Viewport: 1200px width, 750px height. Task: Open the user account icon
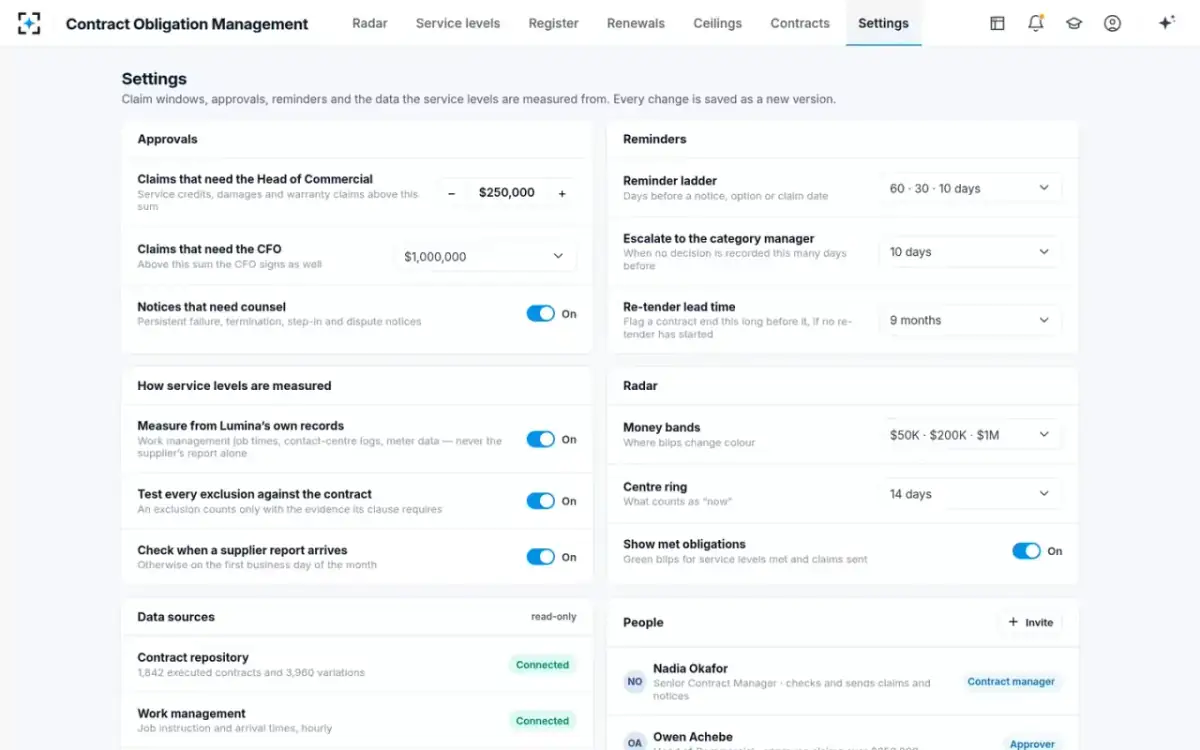click(1112, 23)
